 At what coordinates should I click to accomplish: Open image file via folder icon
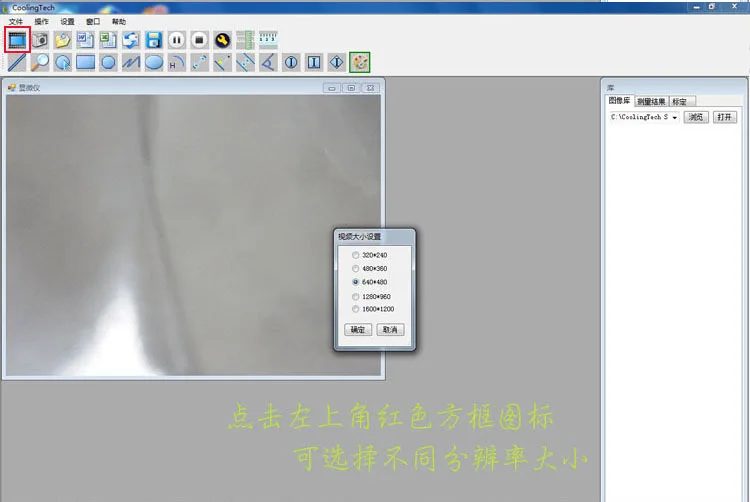point(63,40)
